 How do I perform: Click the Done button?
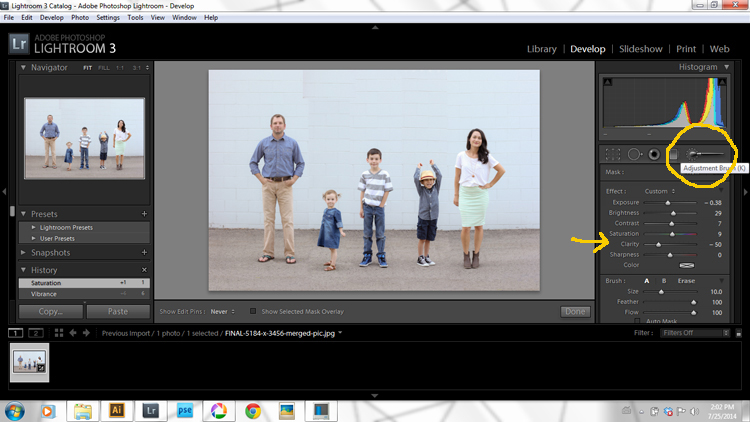coord(575,311)
